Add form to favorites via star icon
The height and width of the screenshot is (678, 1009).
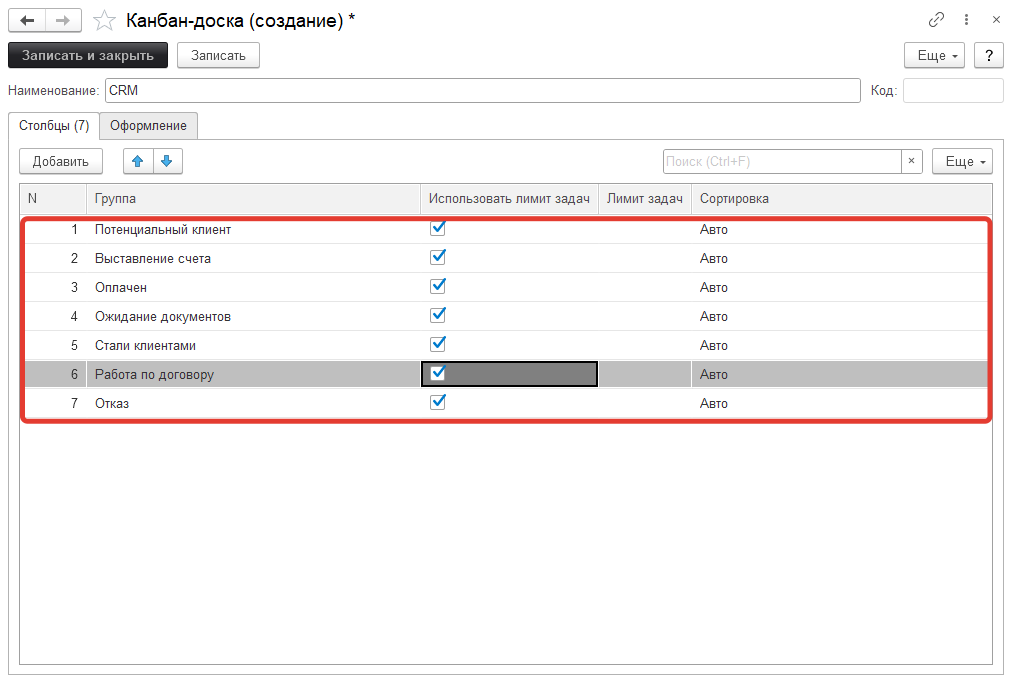pos(103,19)
